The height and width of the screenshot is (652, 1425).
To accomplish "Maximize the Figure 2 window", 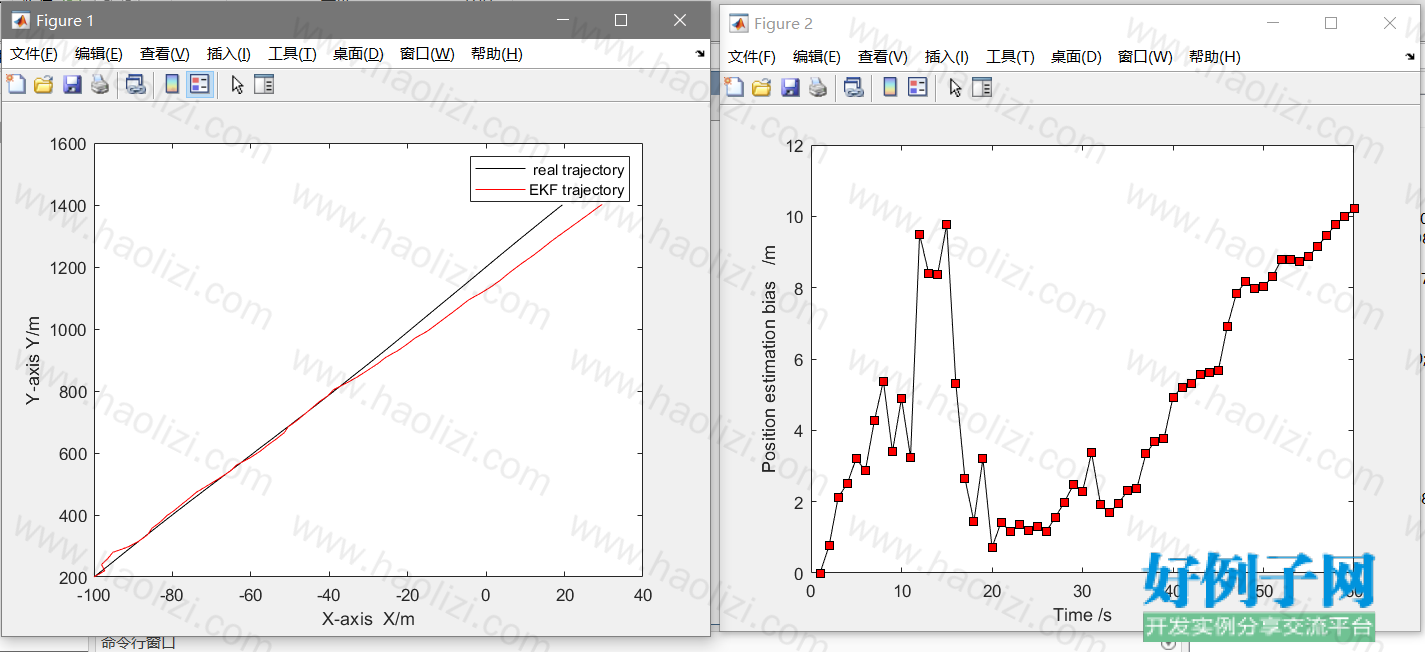I will (x=1331, y=23).
